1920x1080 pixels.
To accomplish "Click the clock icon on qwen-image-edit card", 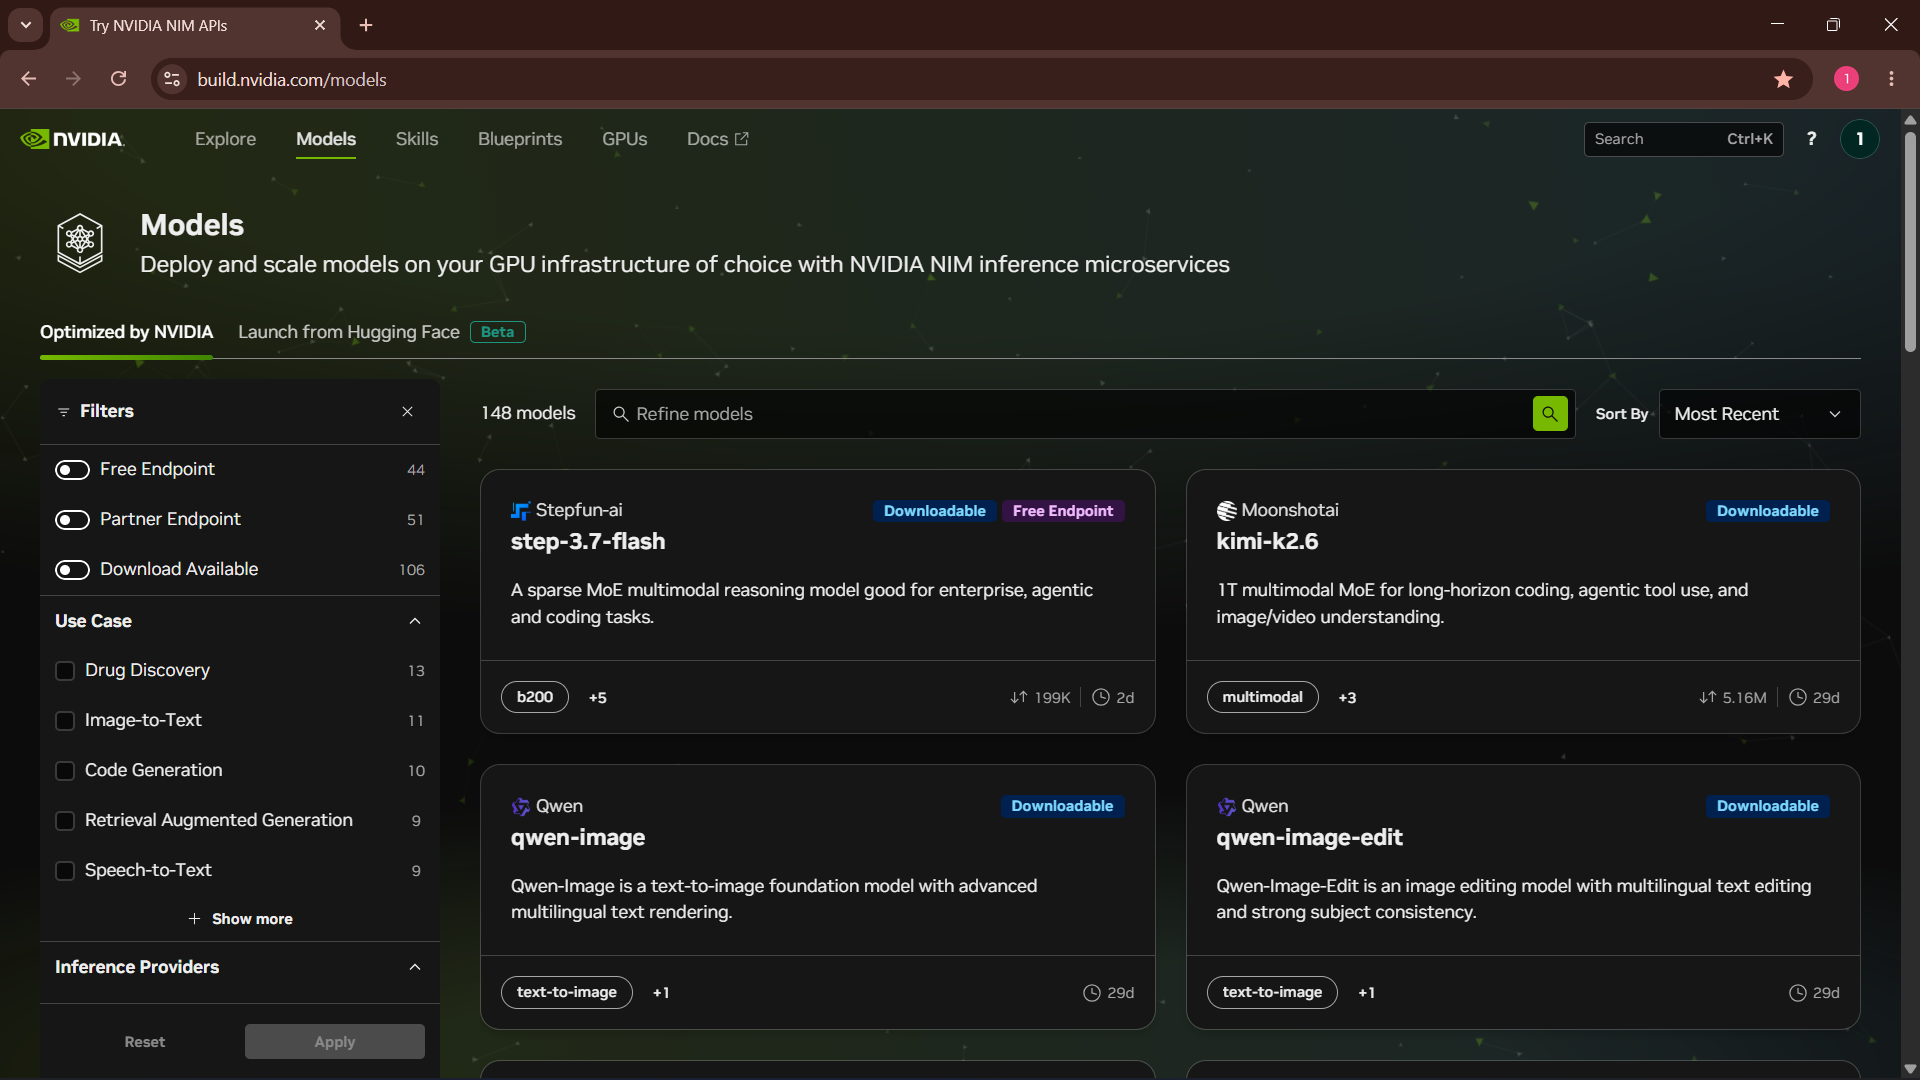I will pyautogui.click(x=1797, y=993).
